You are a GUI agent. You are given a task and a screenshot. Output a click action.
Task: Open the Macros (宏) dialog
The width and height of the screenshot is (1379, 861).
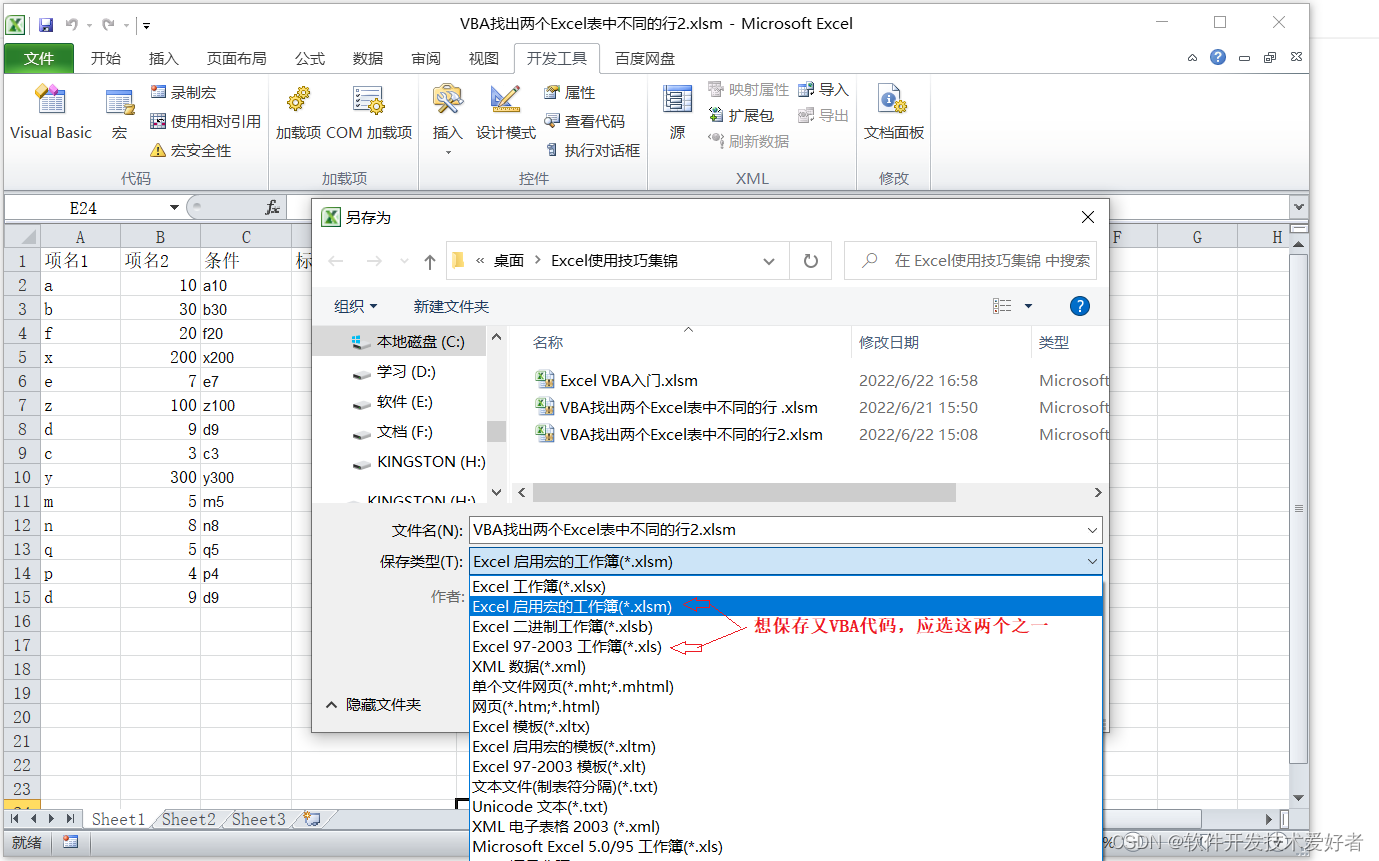tap(120, 112)
